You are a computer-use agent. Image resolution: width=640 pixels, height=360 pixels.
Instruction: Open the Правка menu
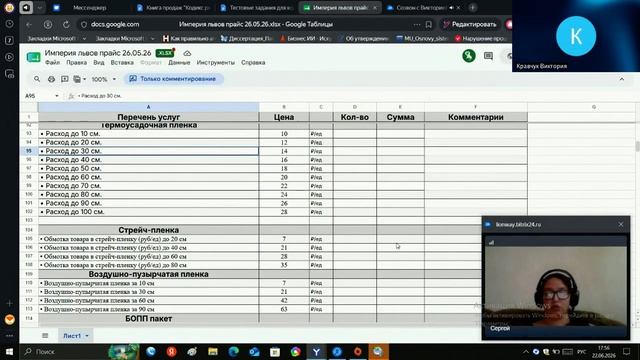coord(76,62)
